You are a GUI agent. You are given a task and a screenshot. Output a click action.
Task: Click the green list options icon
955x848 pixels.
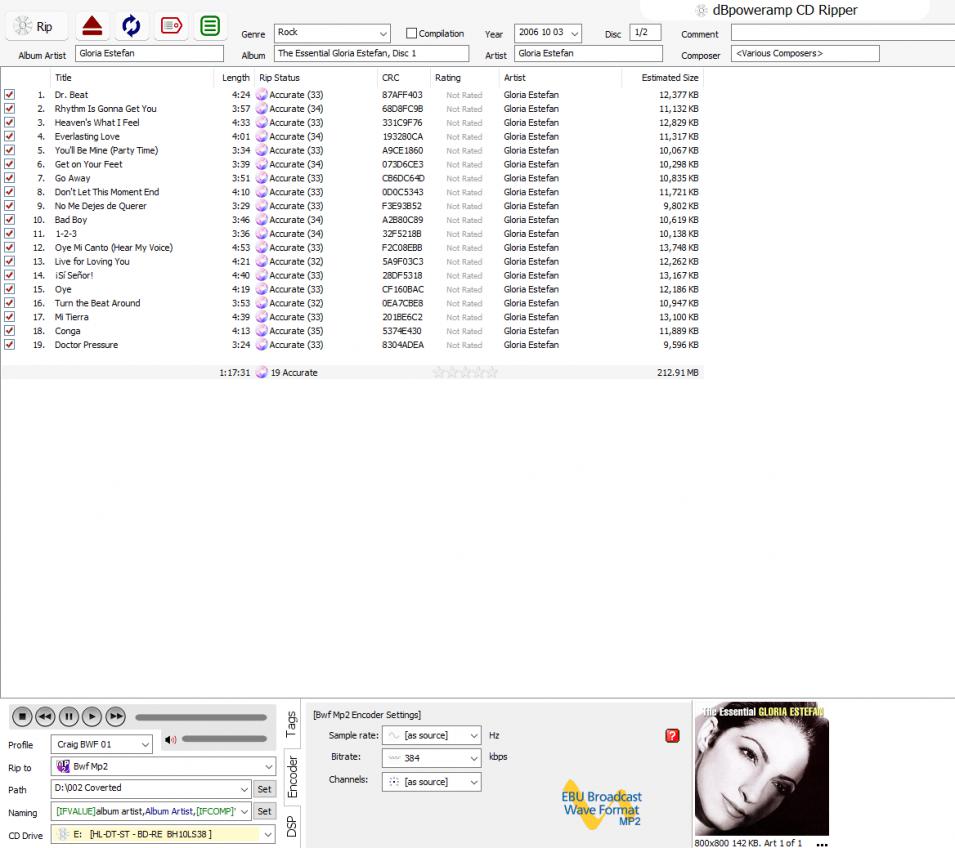coord(209,26)
